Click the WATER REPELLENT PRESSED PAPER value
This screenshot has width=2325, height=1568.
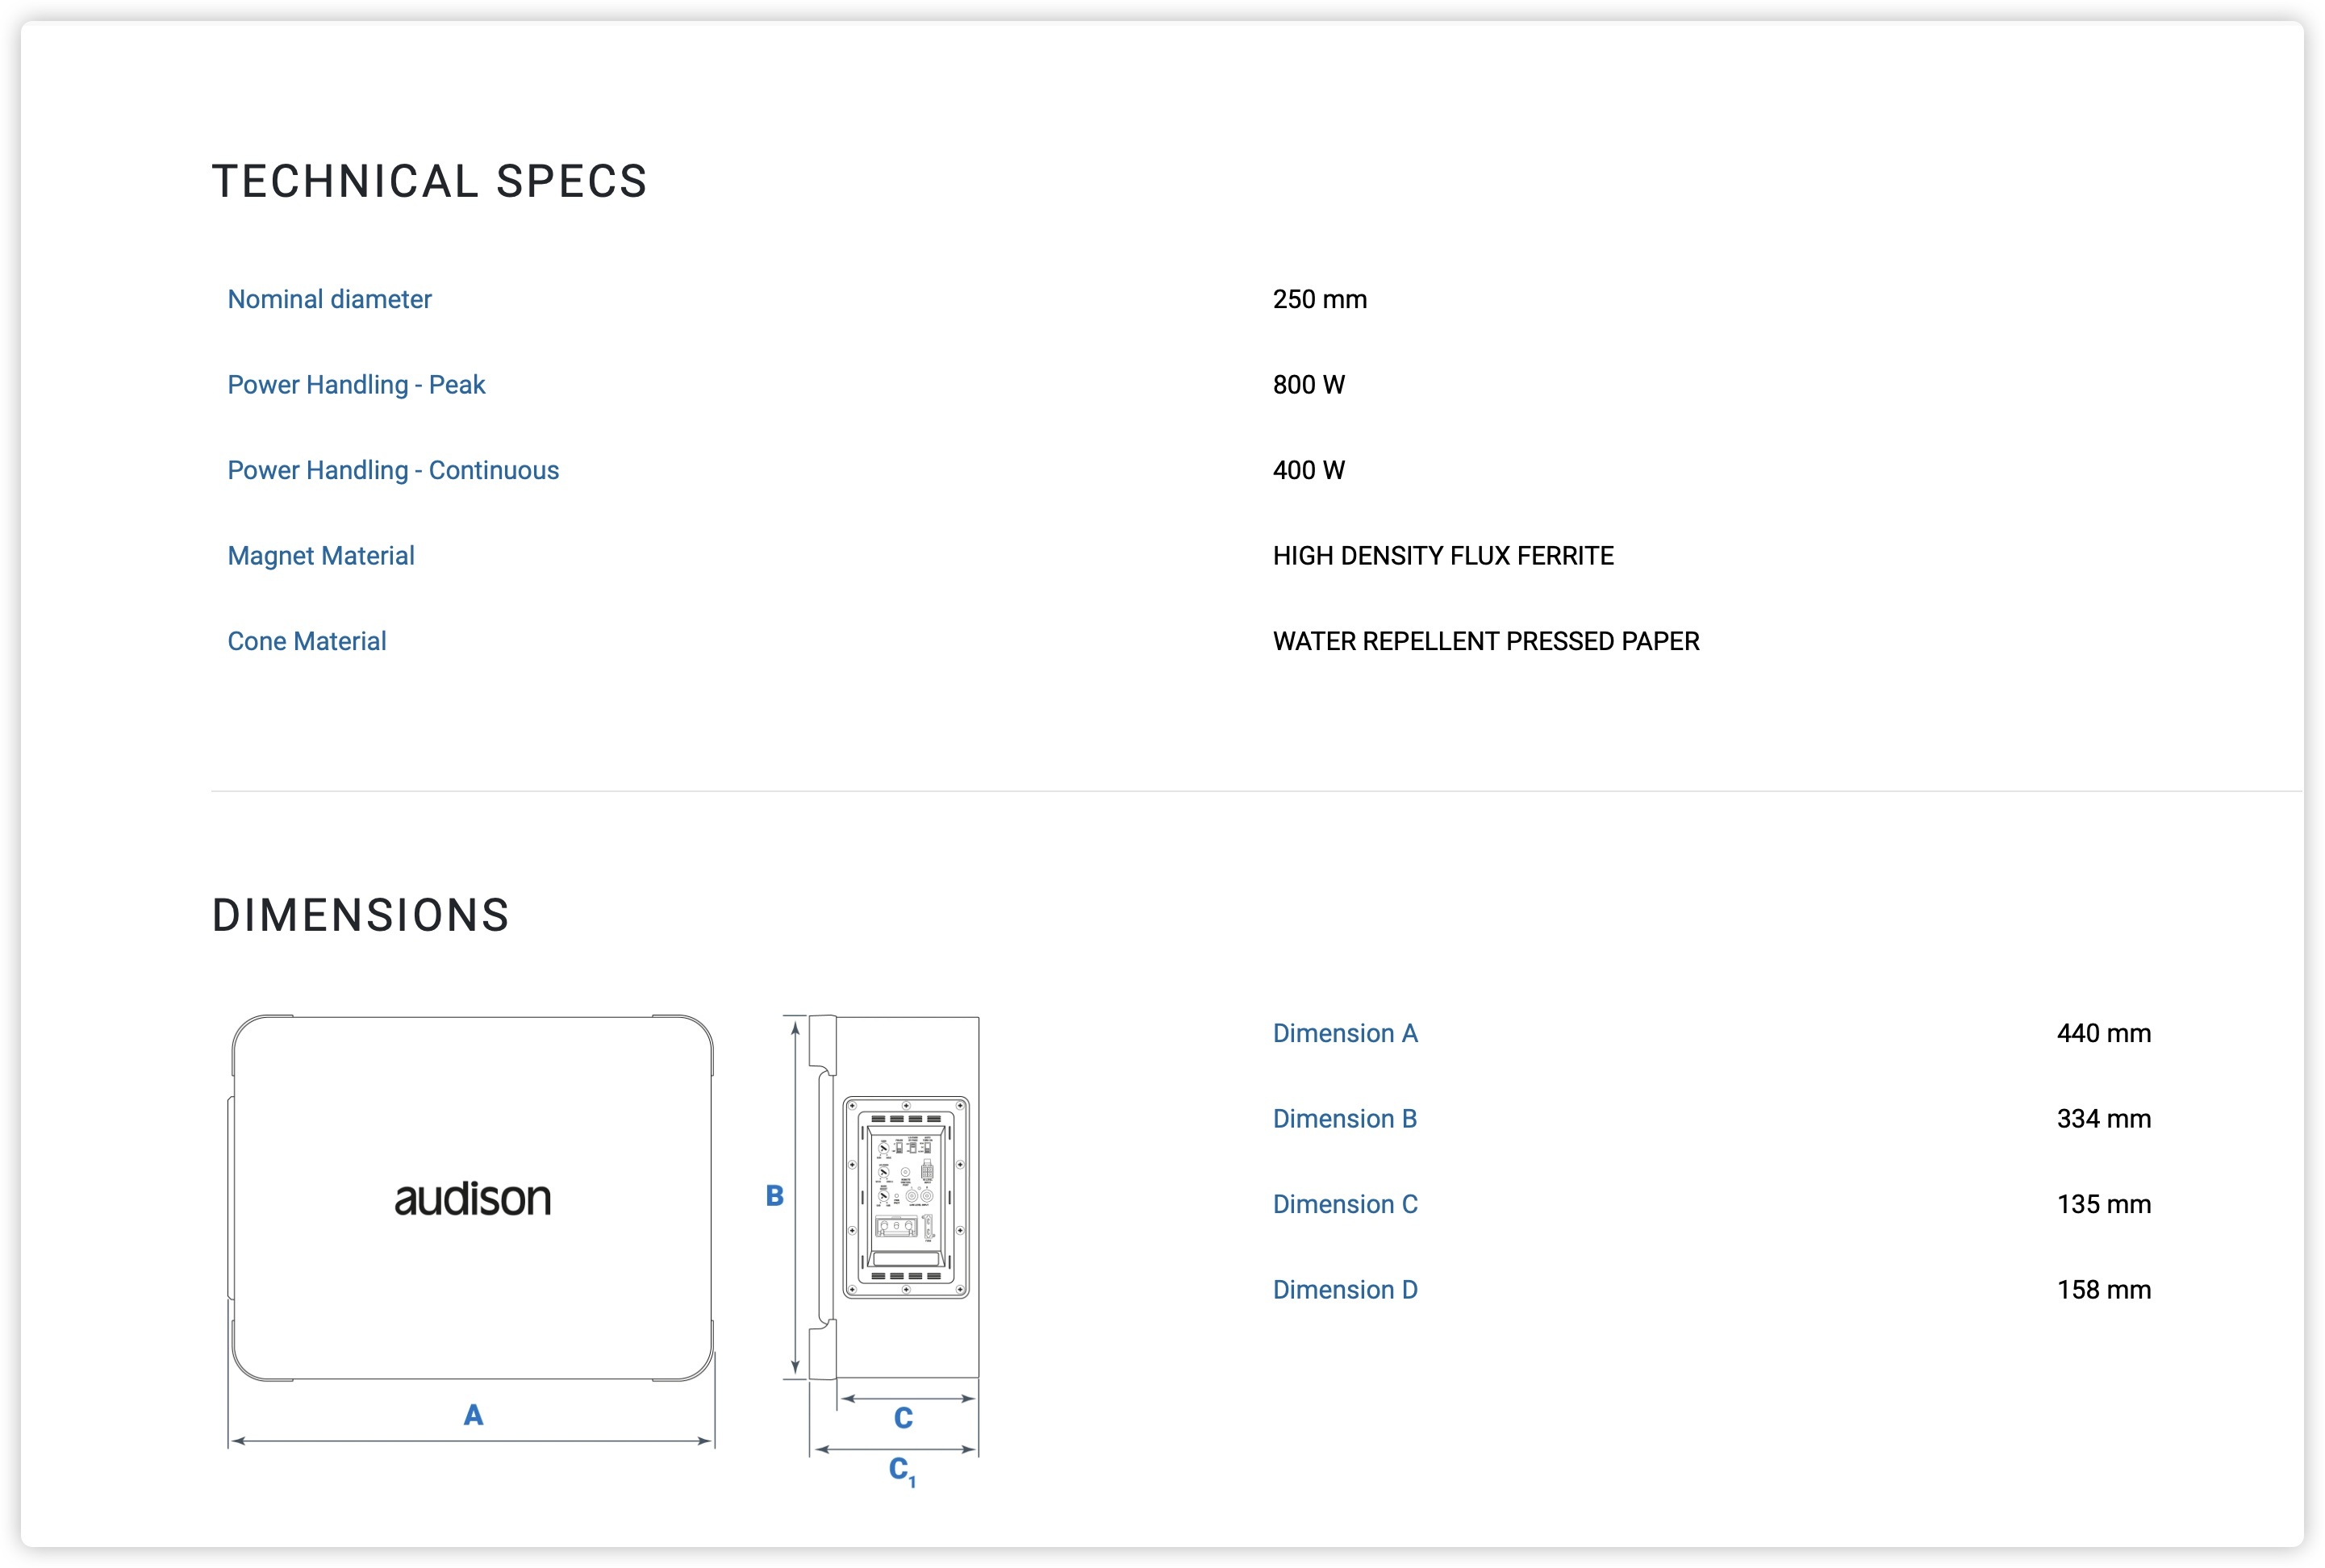pos(1486,641)
